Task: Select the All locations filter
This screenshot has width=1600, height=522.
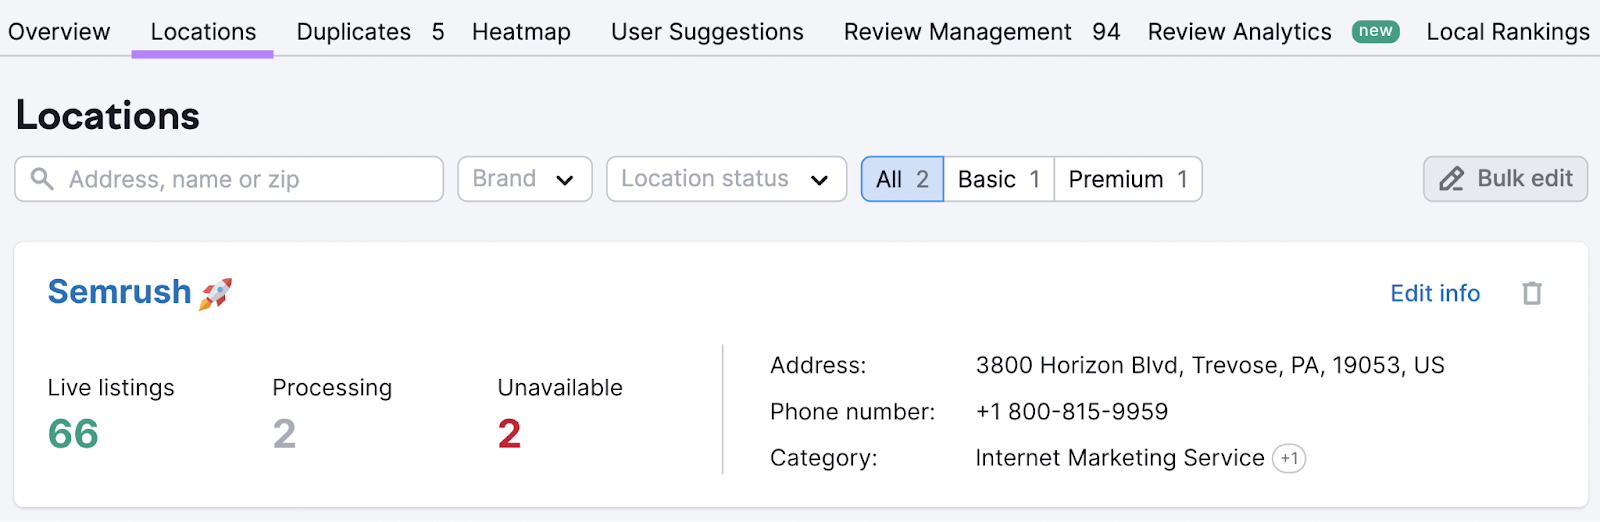Action: point(902,179)
